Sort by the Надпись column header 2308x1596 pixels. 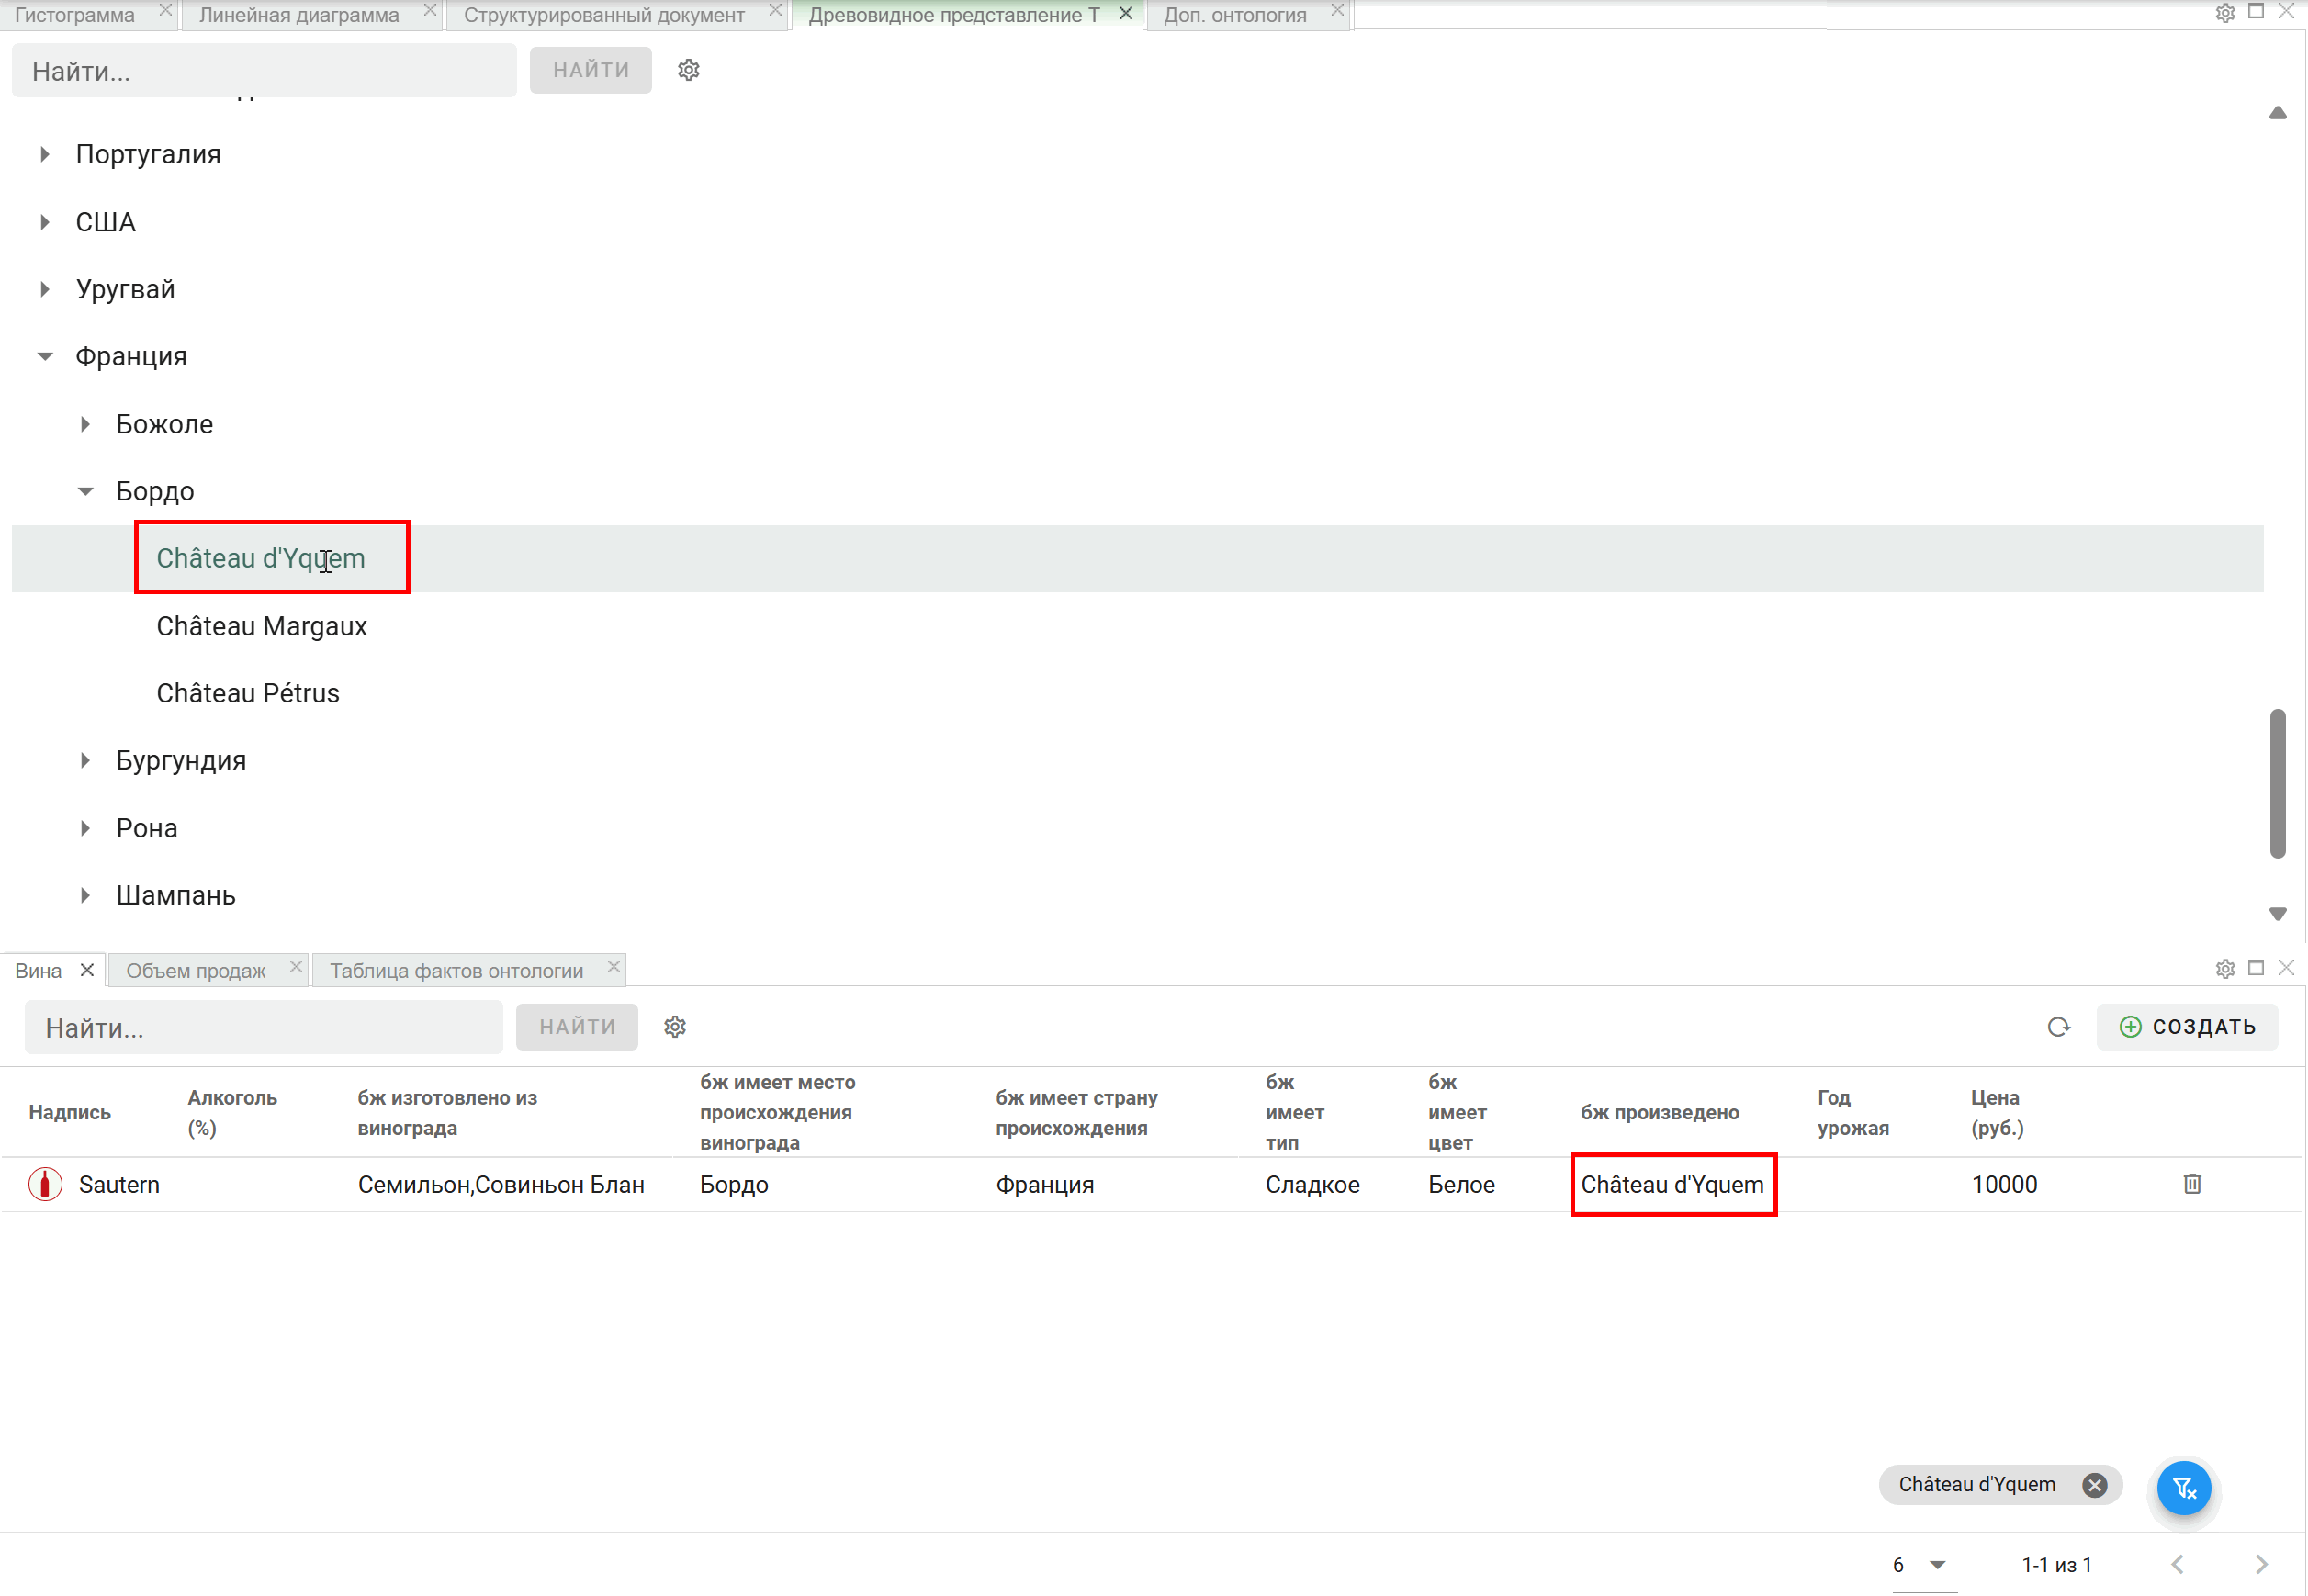70,1113
